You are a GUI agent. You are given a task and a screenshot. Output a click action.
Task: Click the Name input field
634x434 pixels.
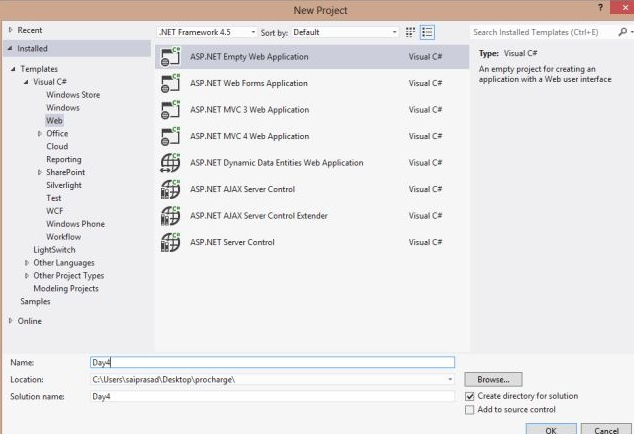(x=272, y=362)
